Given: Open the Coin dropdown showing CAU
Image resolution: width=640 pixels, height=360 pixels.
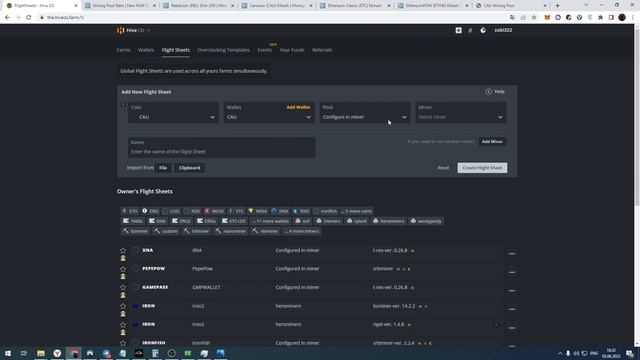Looking at the screenshot, I should (173, 112).
